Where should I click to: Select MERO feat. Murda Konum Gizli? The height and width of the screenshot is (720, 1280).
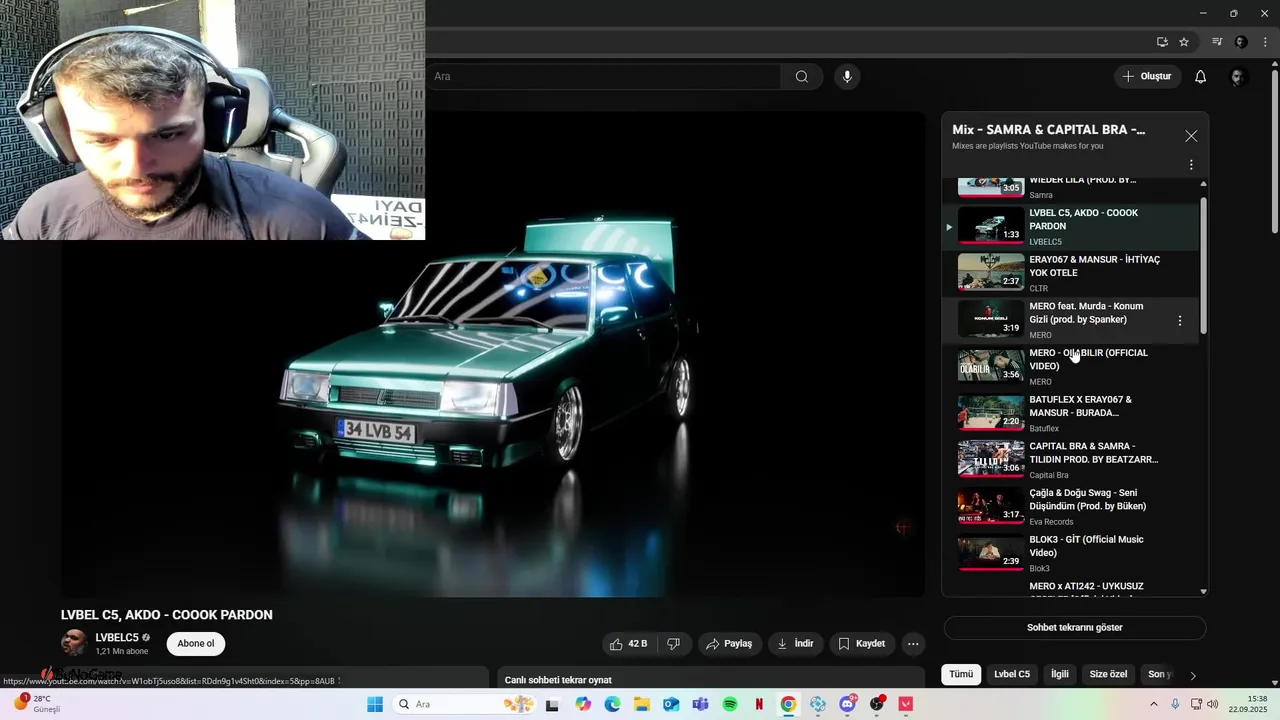point(1069,320)
